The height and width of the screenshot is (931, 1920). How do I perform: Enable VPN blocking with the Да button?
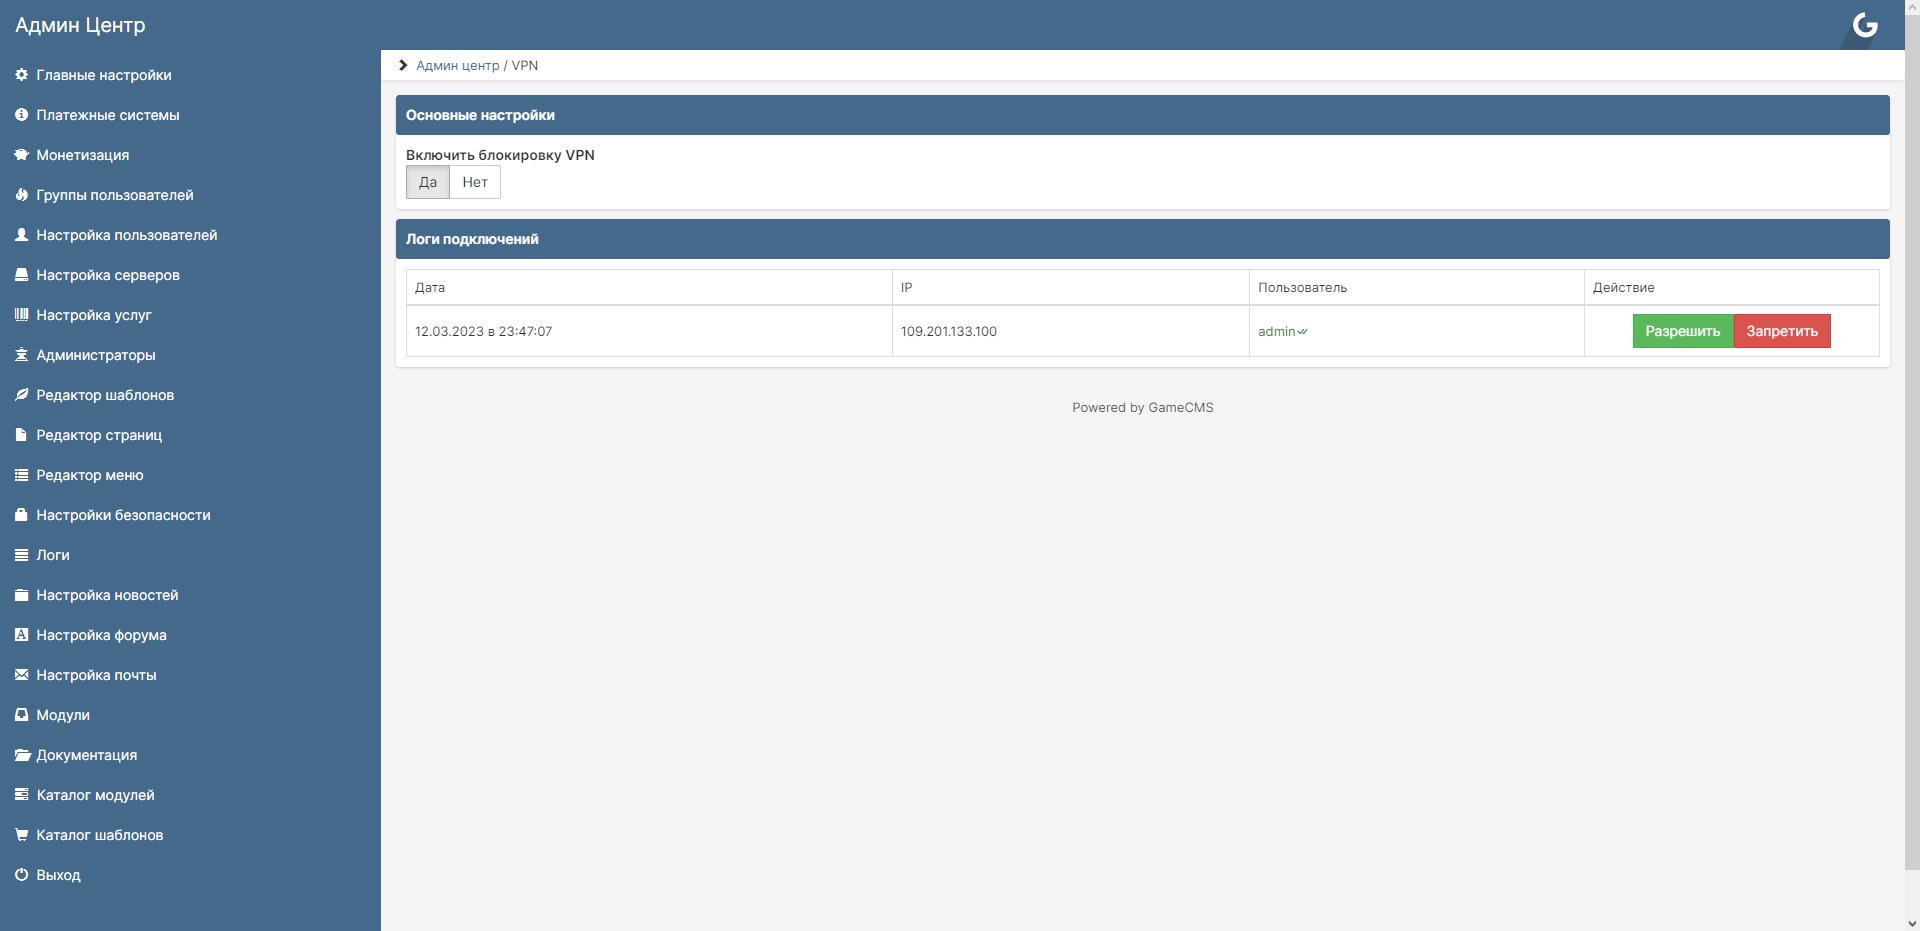point(428,182)
